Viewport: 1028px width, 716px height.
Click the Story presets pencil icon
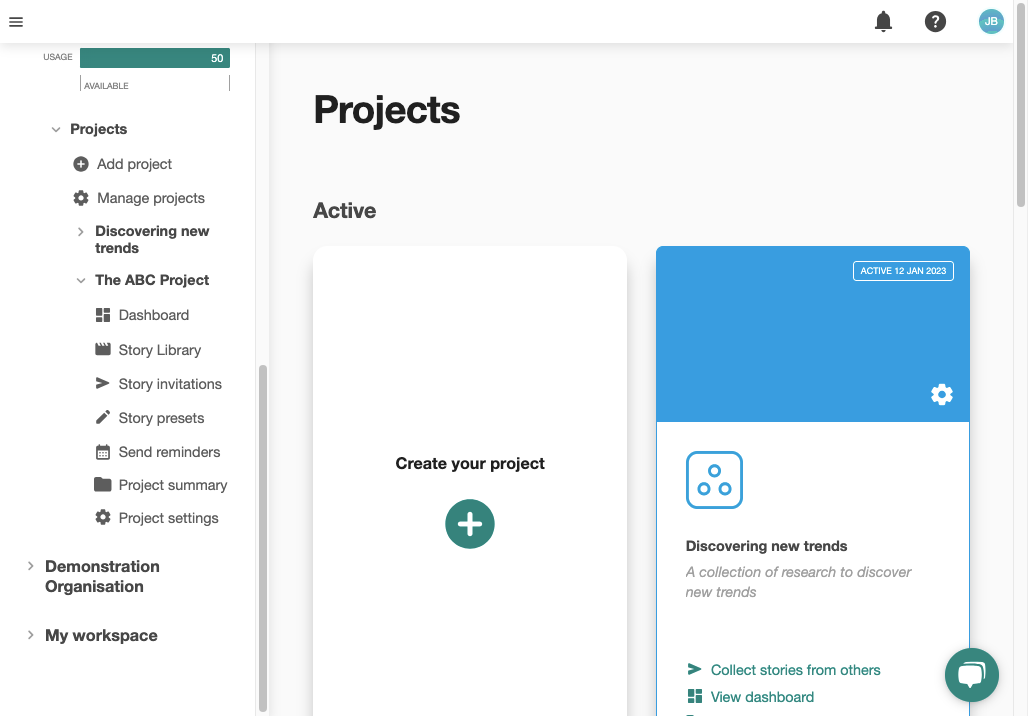click(103, 418)
